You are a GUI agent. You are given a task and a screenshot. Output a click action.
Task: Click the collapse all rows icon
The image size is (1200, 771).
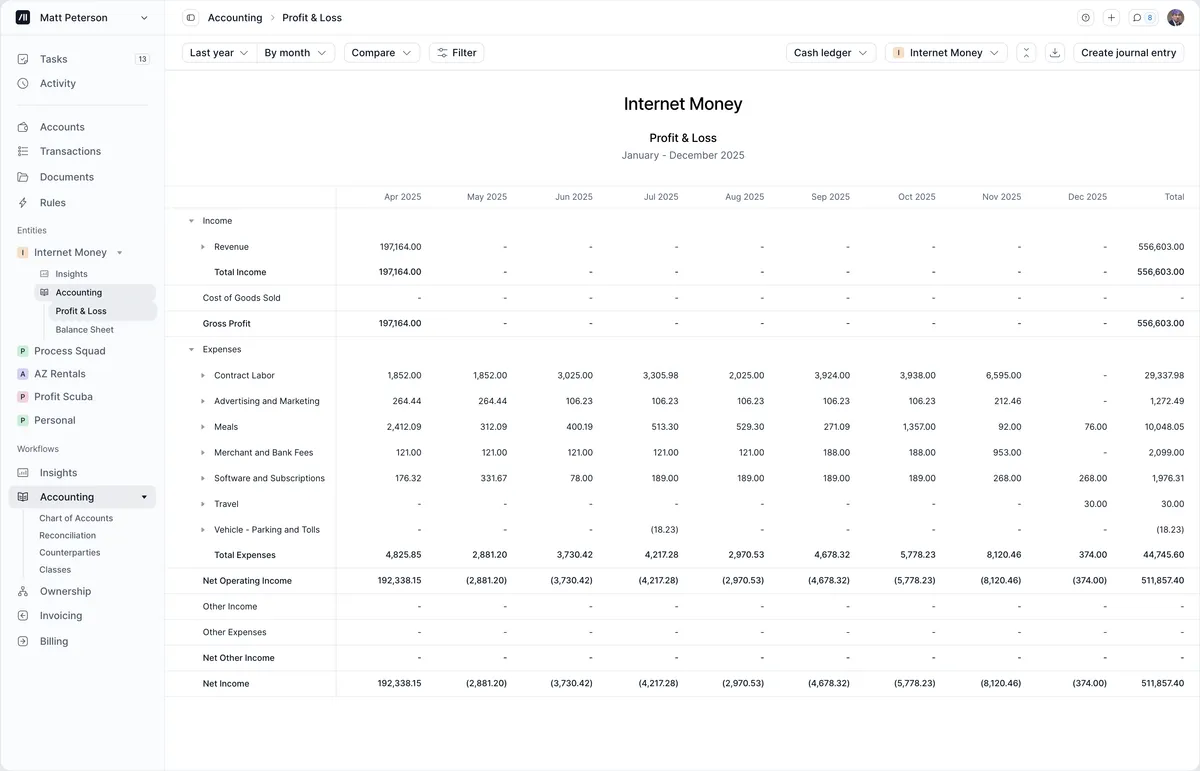[1026, 53]
